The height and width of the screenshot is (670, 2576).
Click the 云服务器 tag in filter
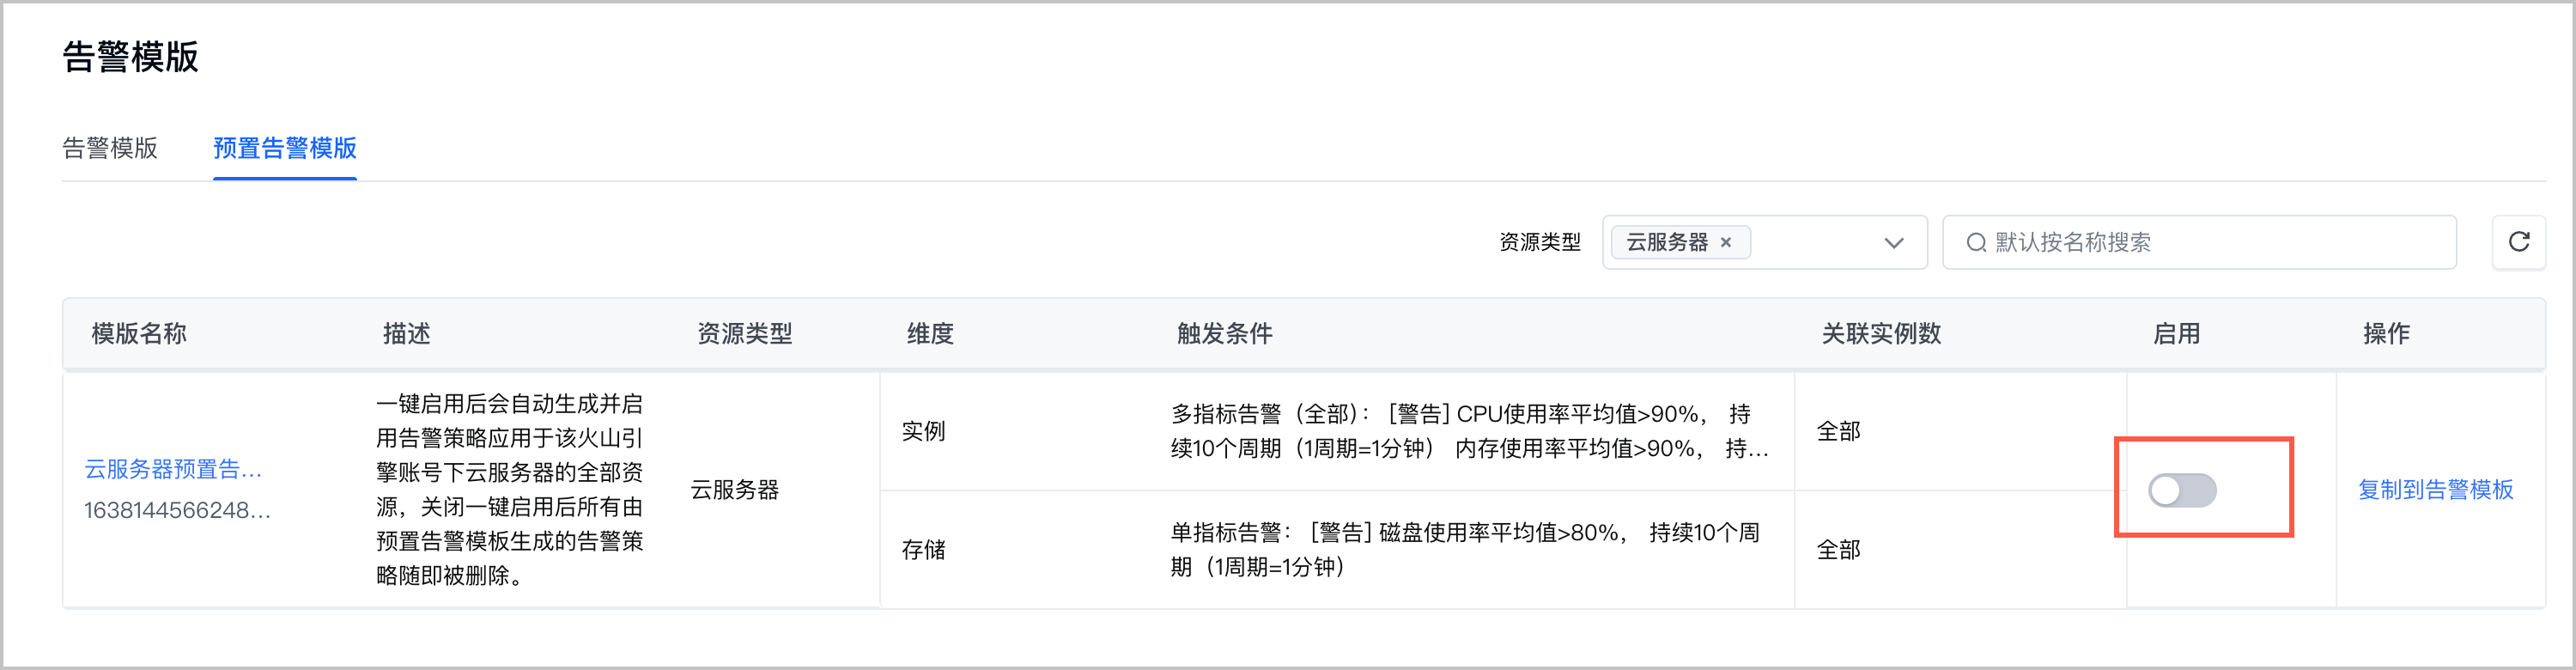tap(1666, 243)
